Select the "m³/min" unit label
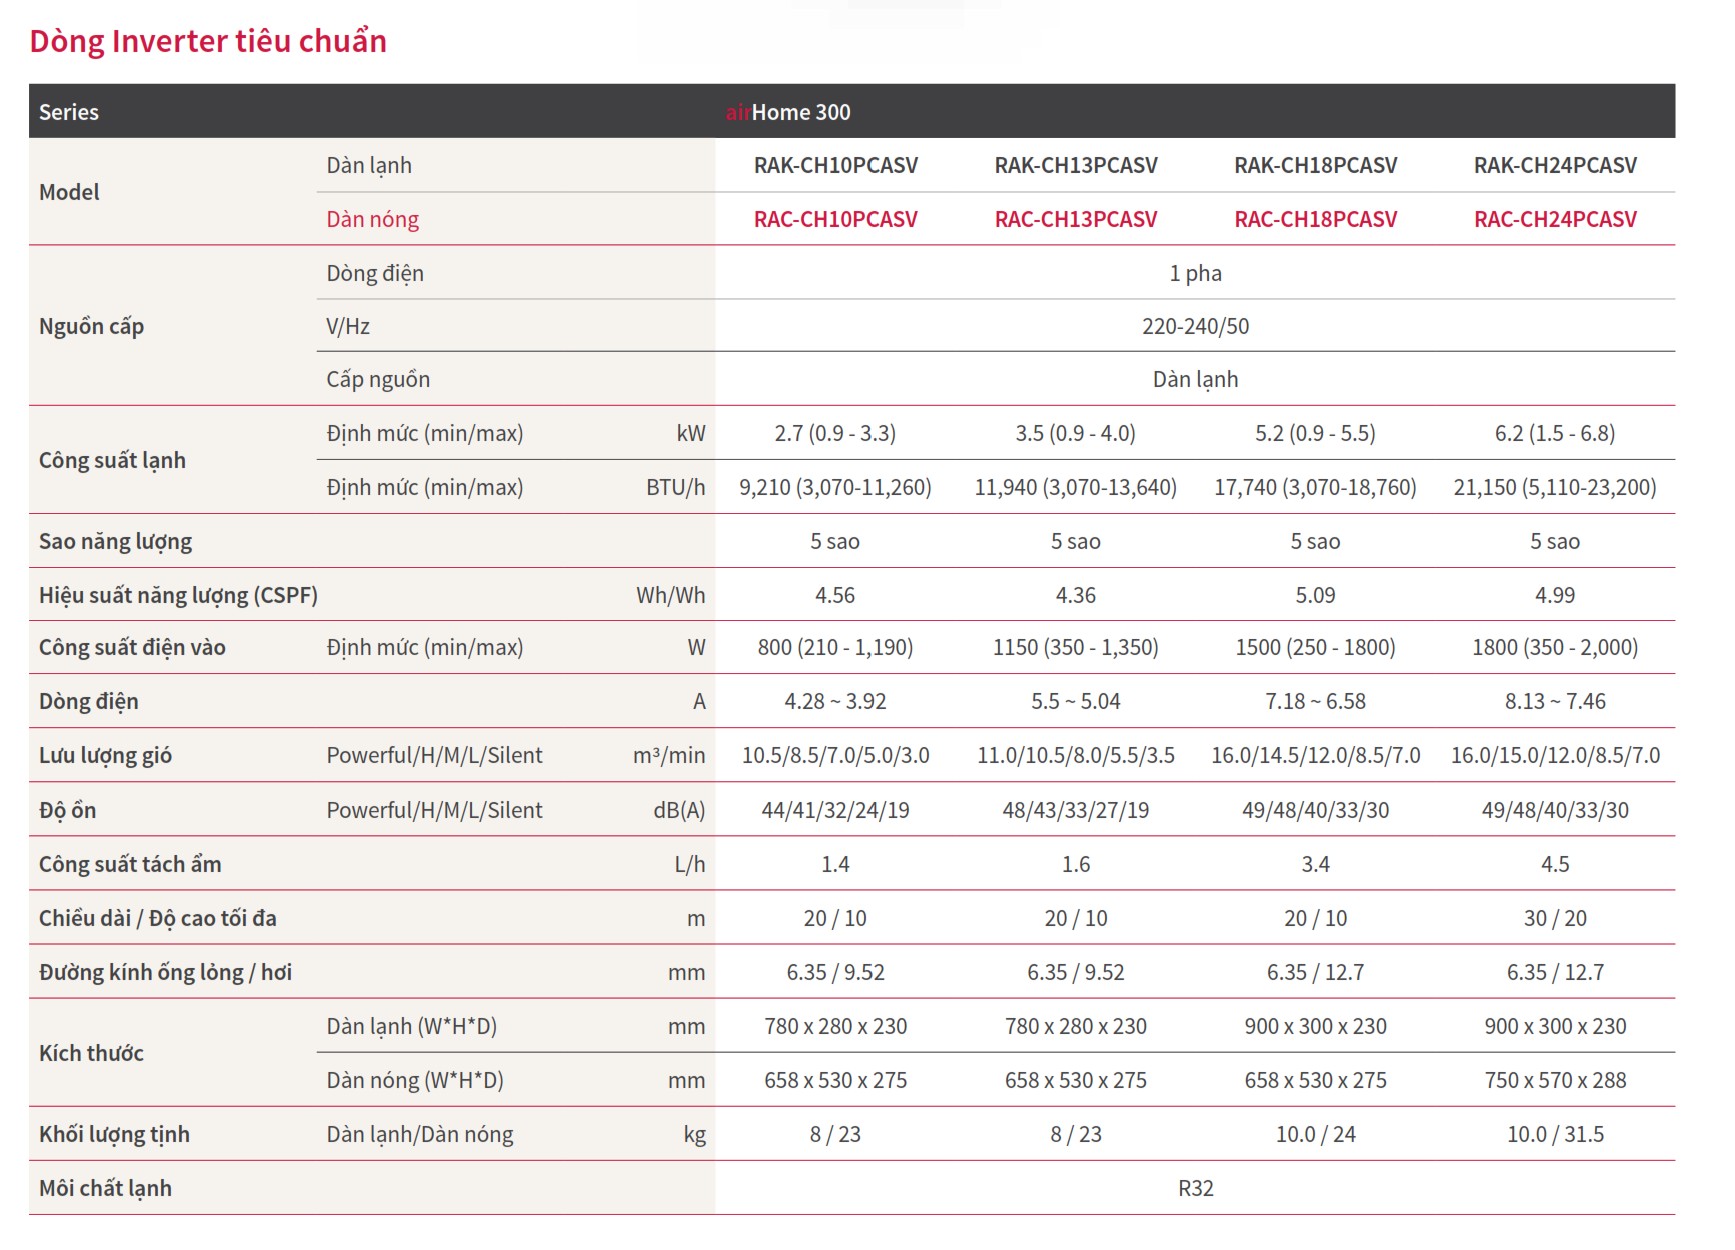 click(669, 755)
